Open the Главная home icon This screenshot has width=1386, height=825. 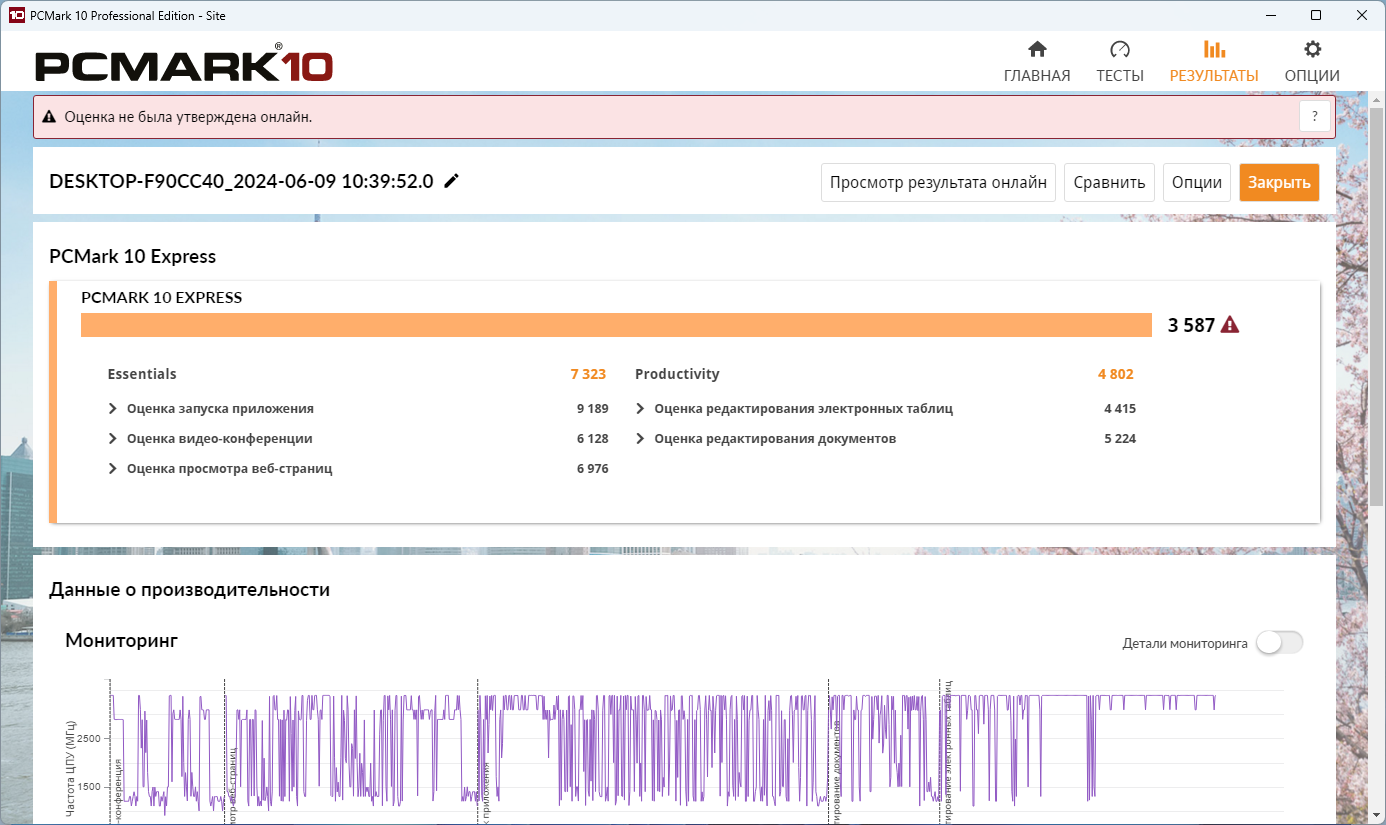1037,49
